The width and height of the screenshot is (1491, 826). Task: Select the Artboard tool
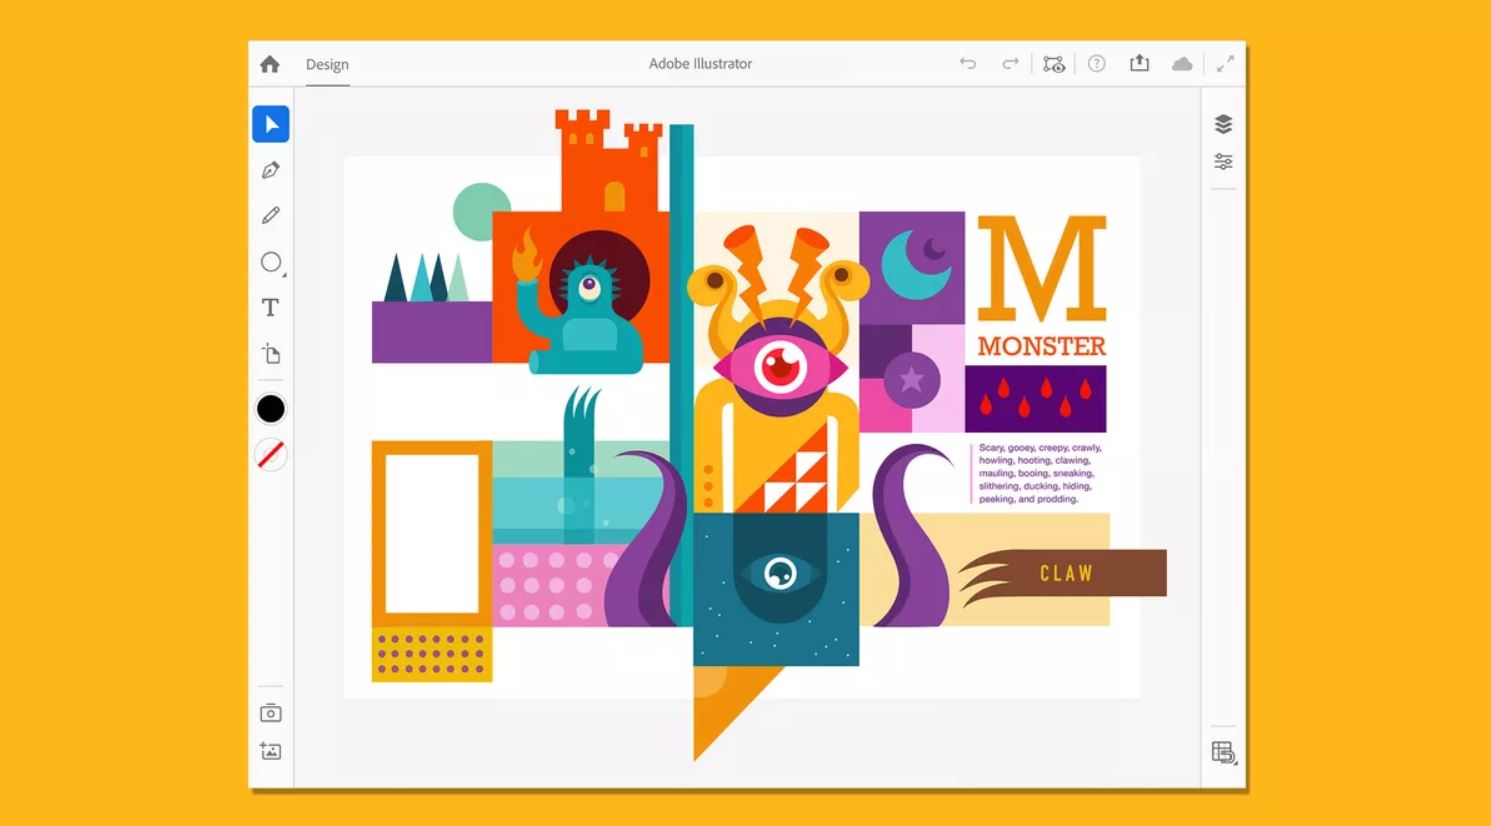click(271, 353)
